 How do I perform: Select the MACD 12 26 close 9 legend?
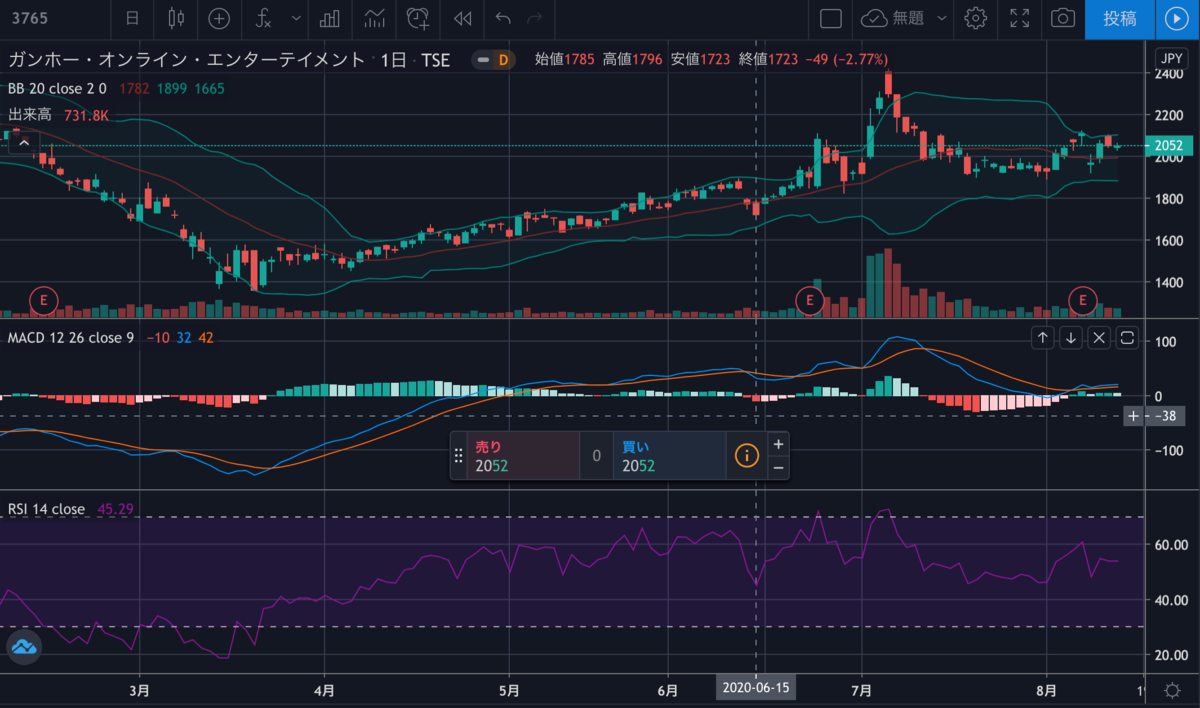click(70, 338)
